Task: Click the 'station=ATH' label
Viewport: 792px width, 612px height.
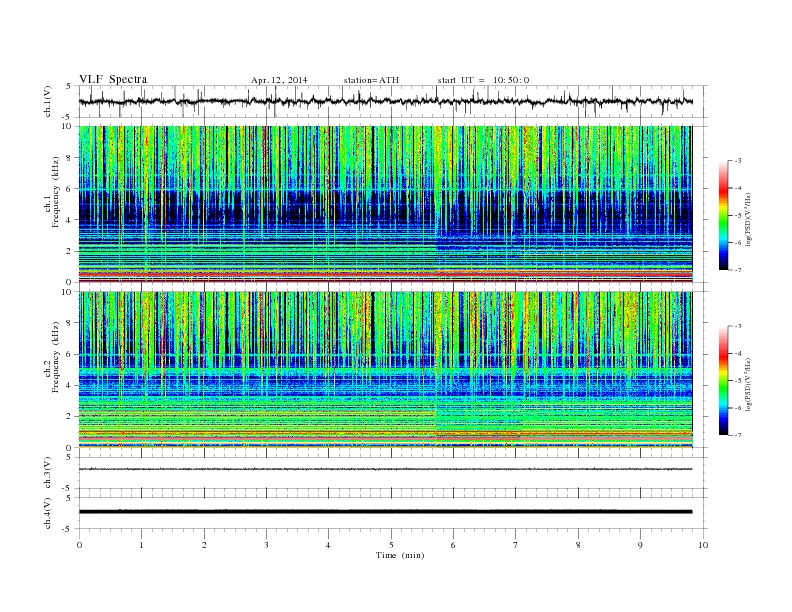Action: [371, 80]
